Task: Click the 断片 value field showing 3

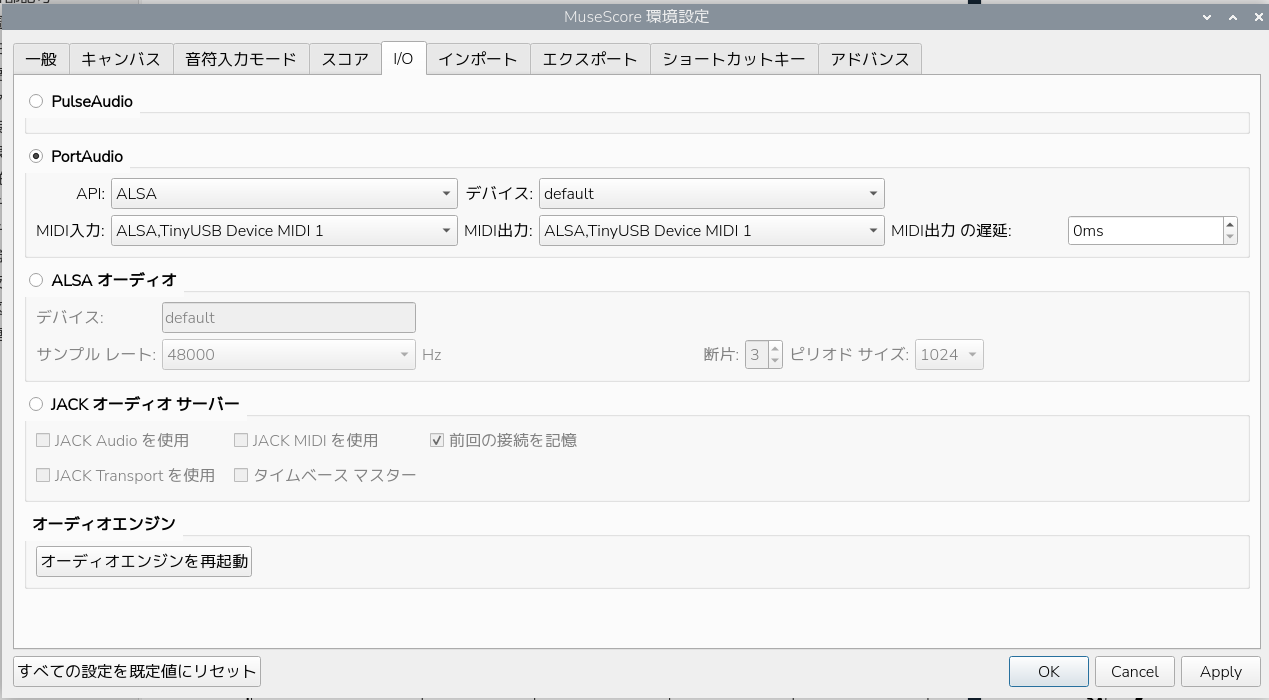Action: (756, 354)
